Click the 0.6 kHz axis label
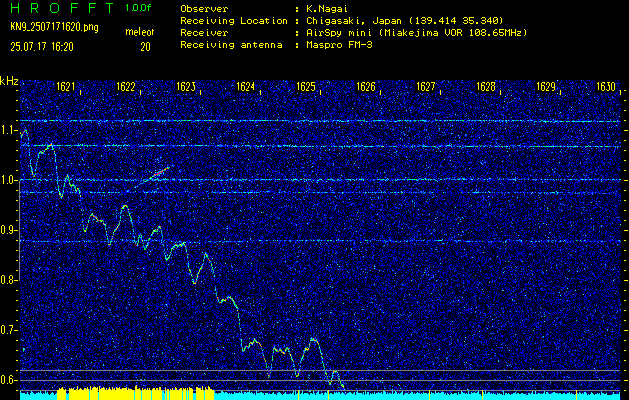 pyautogui.click(x=8, y=380)
